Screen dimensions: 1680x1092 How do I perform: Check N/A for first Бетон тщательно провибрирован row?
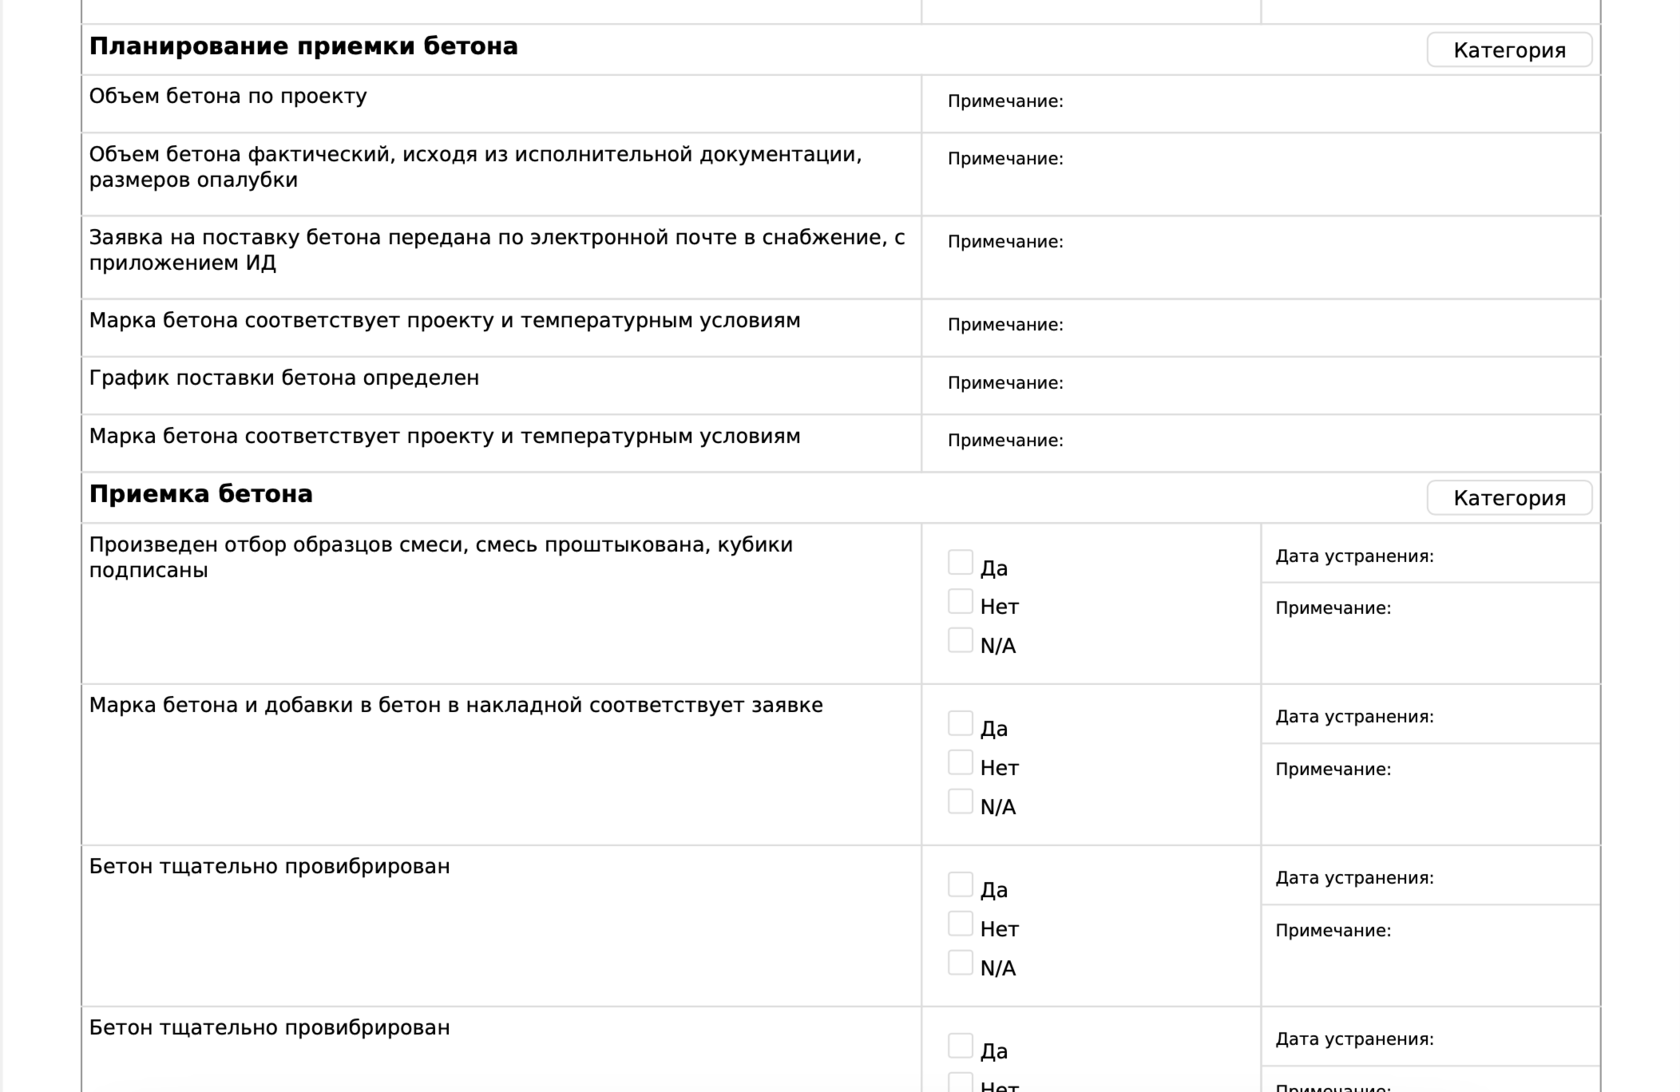point(960,963)
